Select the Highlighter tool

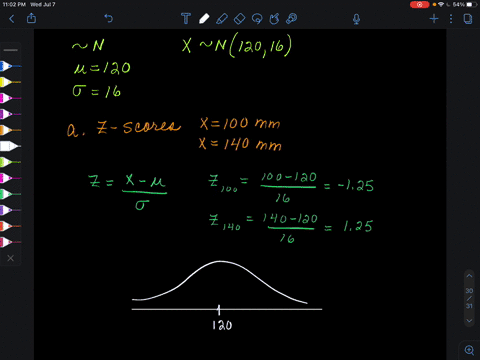click(x=222, y=19)
